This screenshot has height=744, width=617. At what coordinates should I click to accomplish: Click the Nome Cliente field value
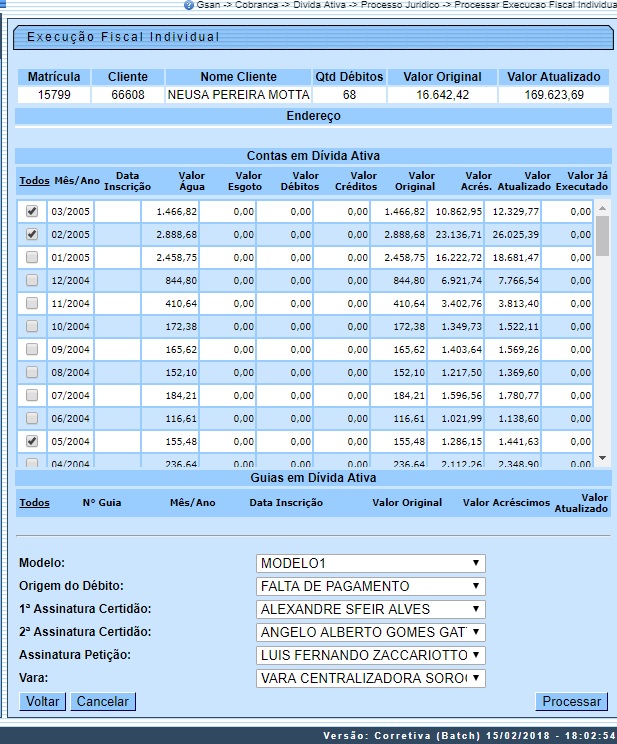pos(238,95)
